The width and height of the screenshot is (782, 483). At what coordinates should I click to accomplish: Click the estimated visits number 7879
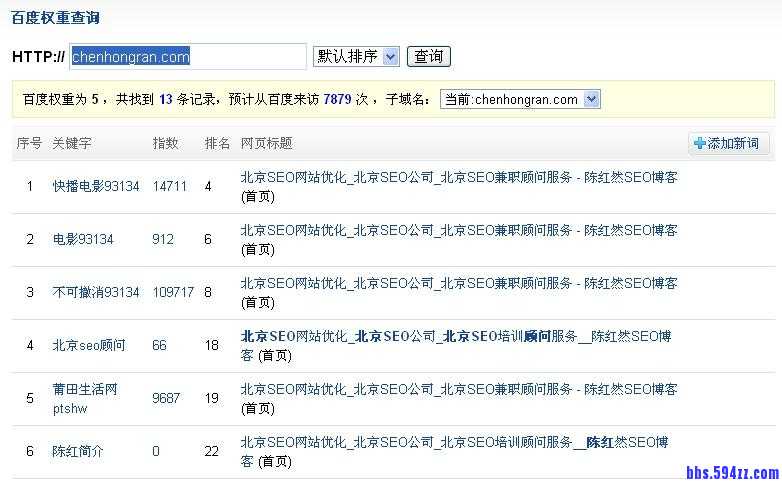click(x=337, y=99)
